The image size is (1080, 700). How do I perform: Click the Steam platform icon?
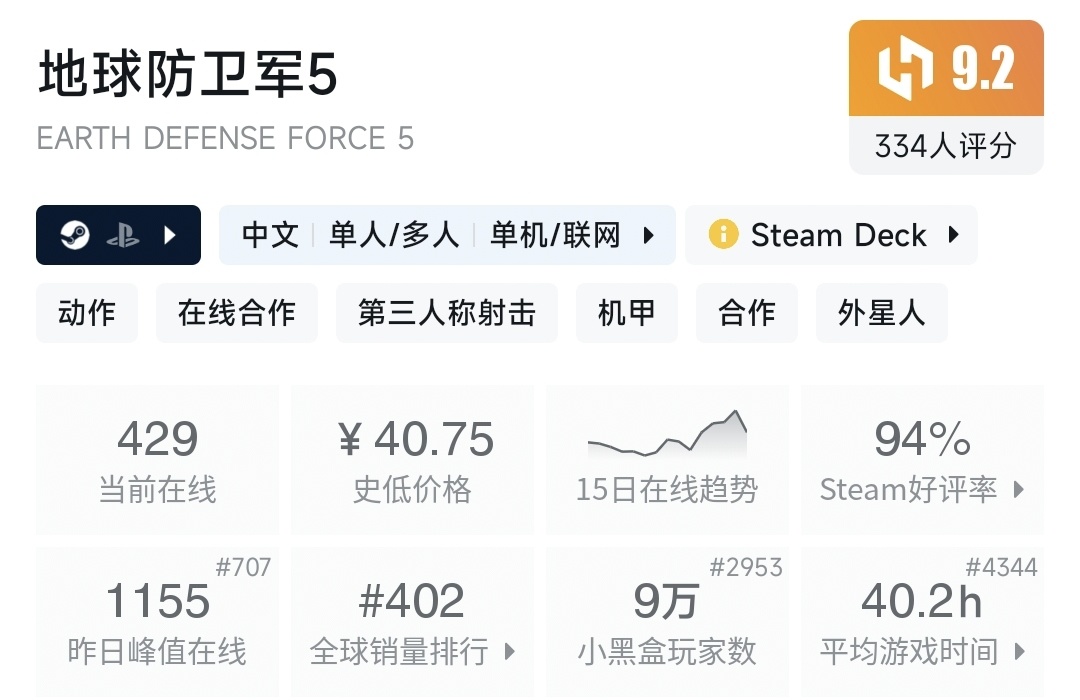(x=75, y=235)
